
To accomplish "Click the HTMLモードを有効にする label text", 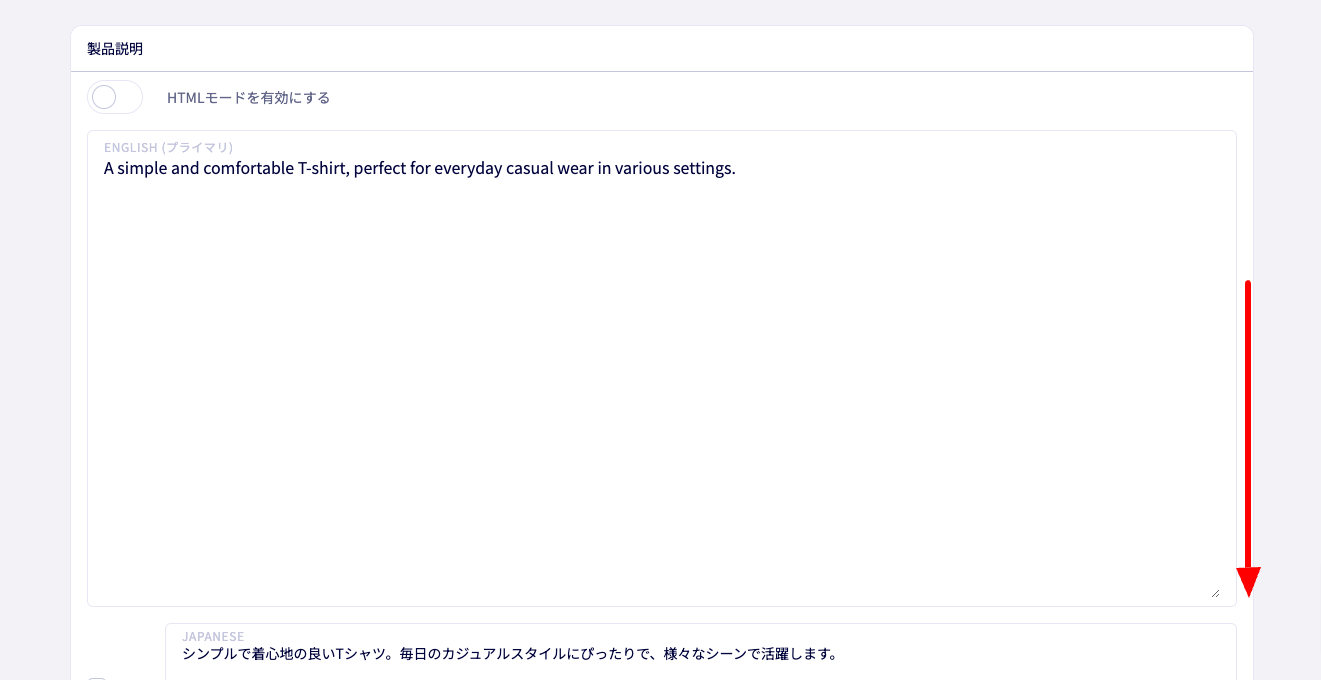I will click(248, 98).
